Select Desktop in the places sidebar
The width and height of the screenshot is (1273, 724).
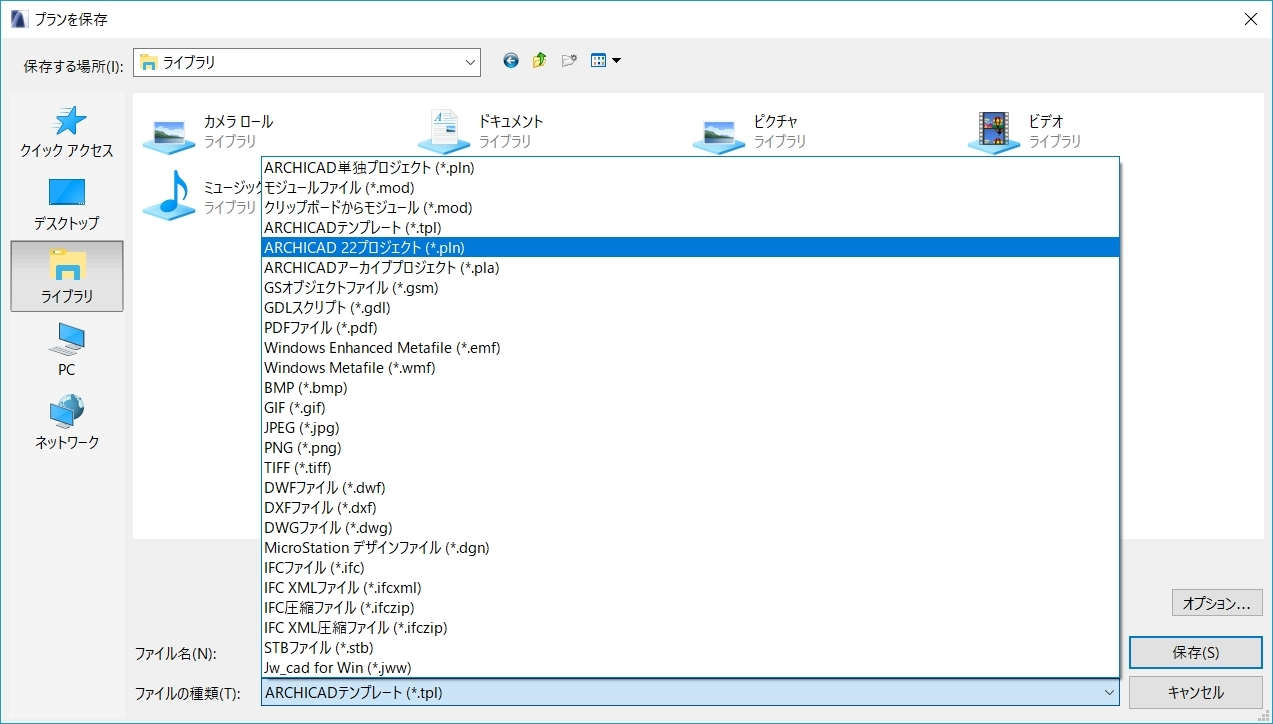tap(67, 204)
